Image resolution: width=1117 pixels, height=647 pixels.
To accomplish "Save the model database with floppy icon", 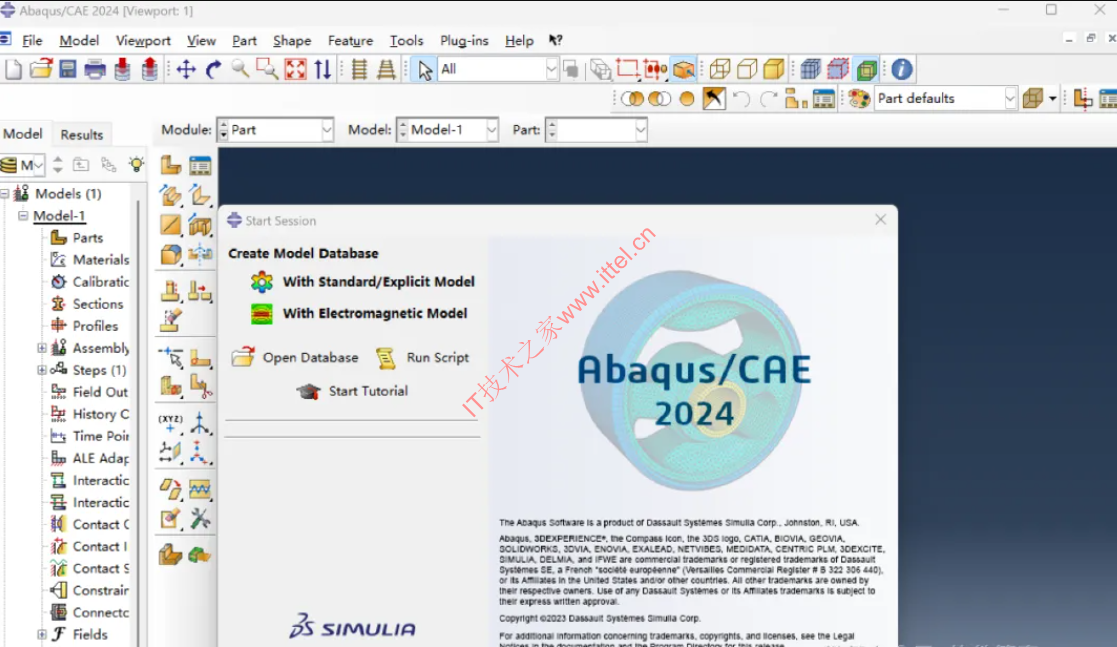I will (68, 69).
